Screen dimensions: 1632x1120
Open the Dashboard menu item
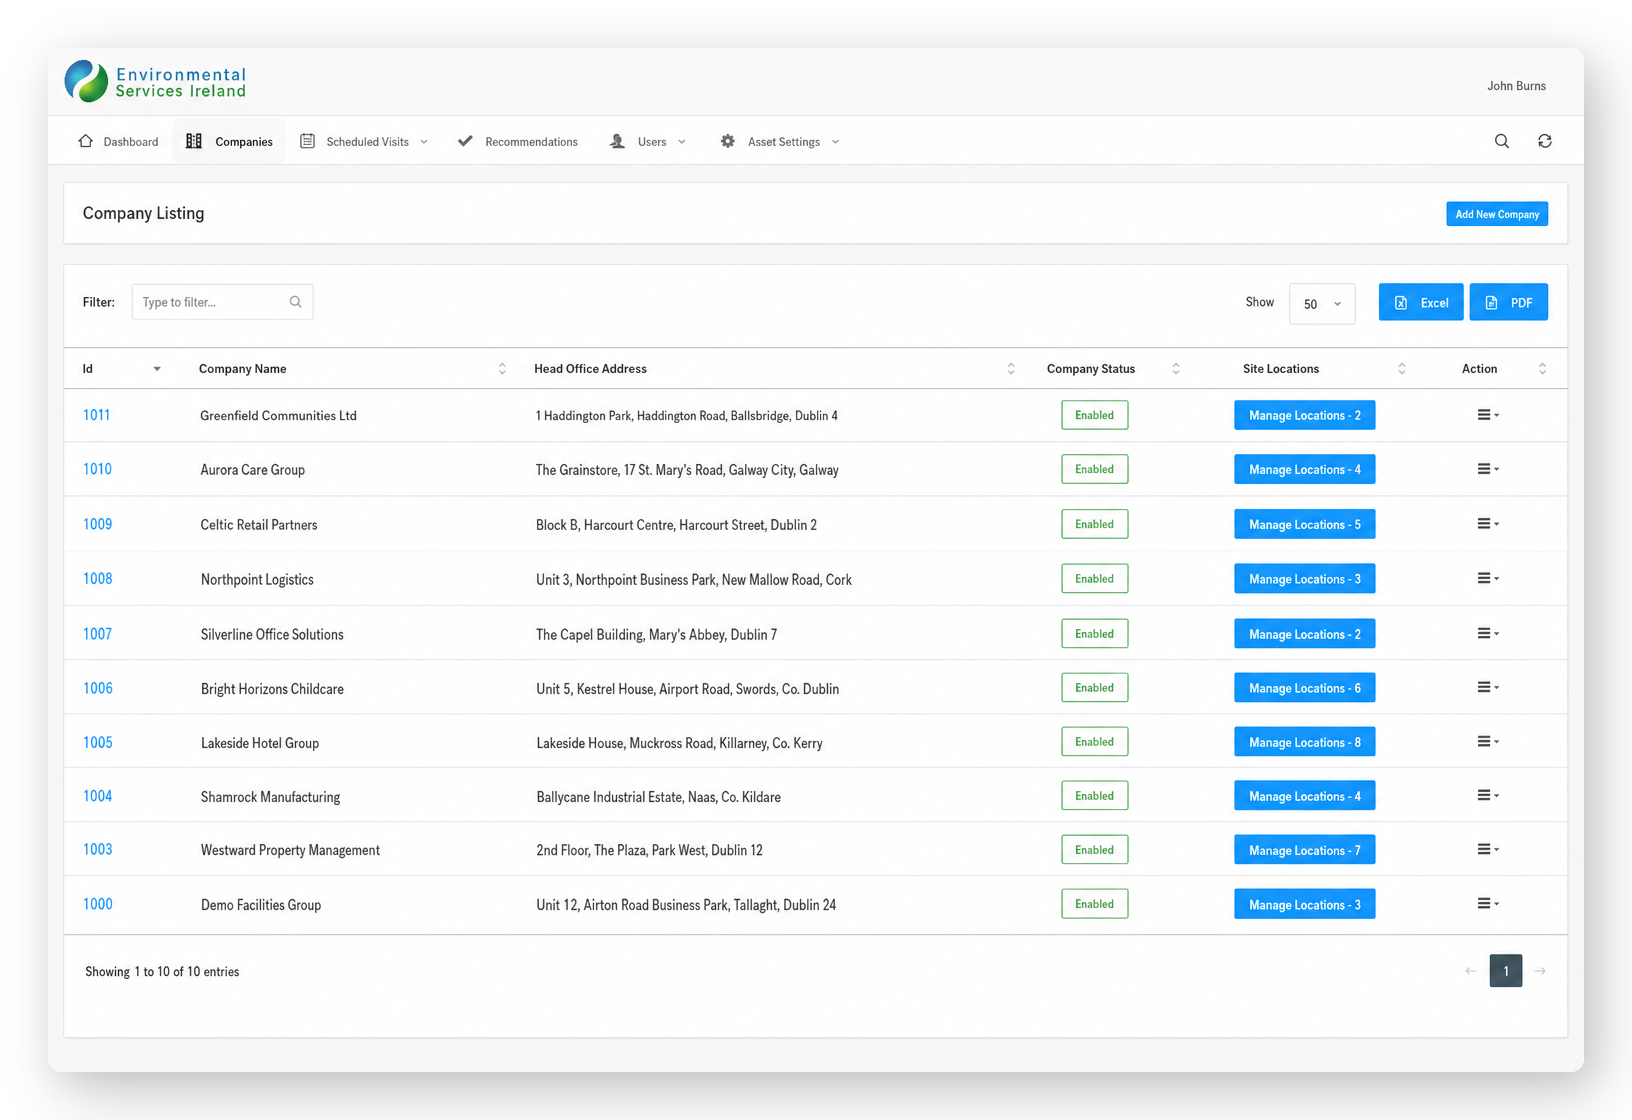point(118,141)
